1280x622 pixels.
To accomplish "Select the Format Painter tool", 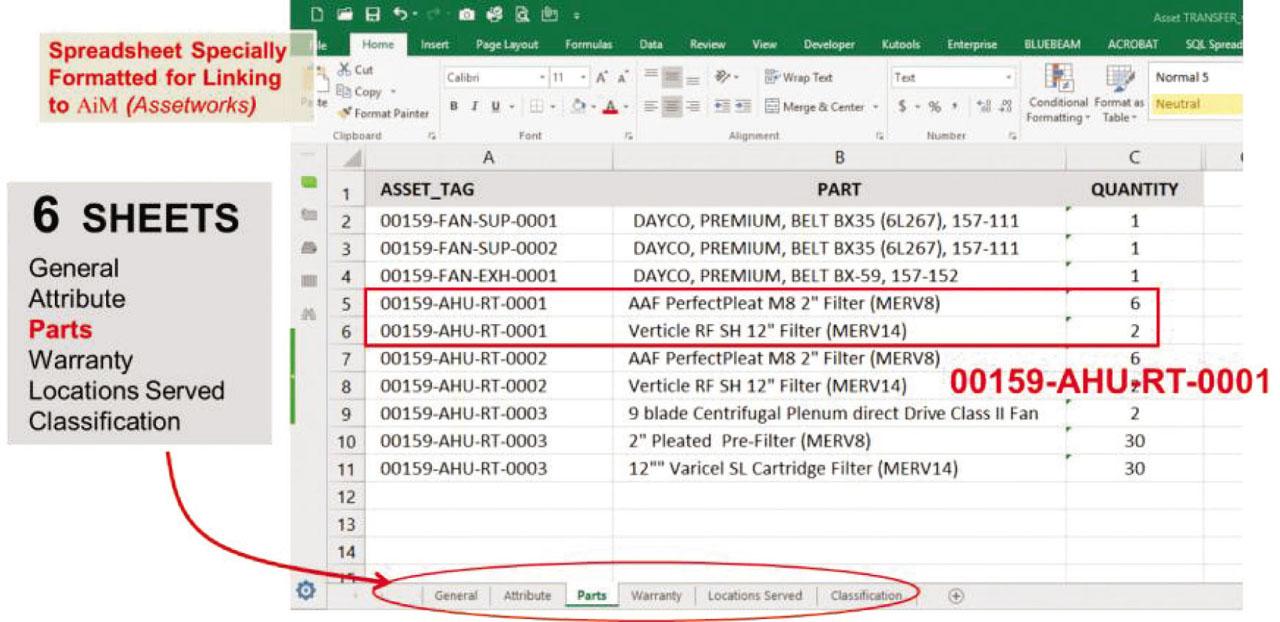I will (376, 113).
